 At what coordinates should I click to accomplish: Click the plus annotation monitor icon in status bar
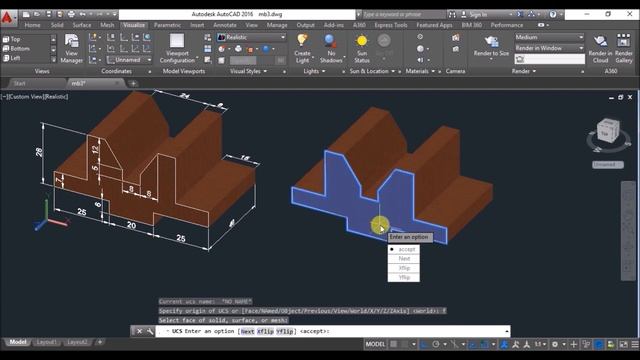573,344
